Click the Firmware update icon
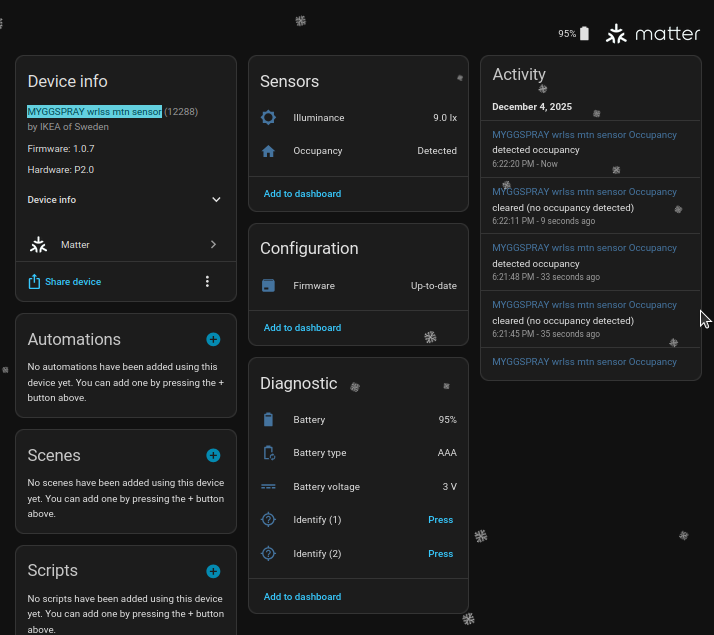The image size is (714, 635). click(x=268, y=286)
